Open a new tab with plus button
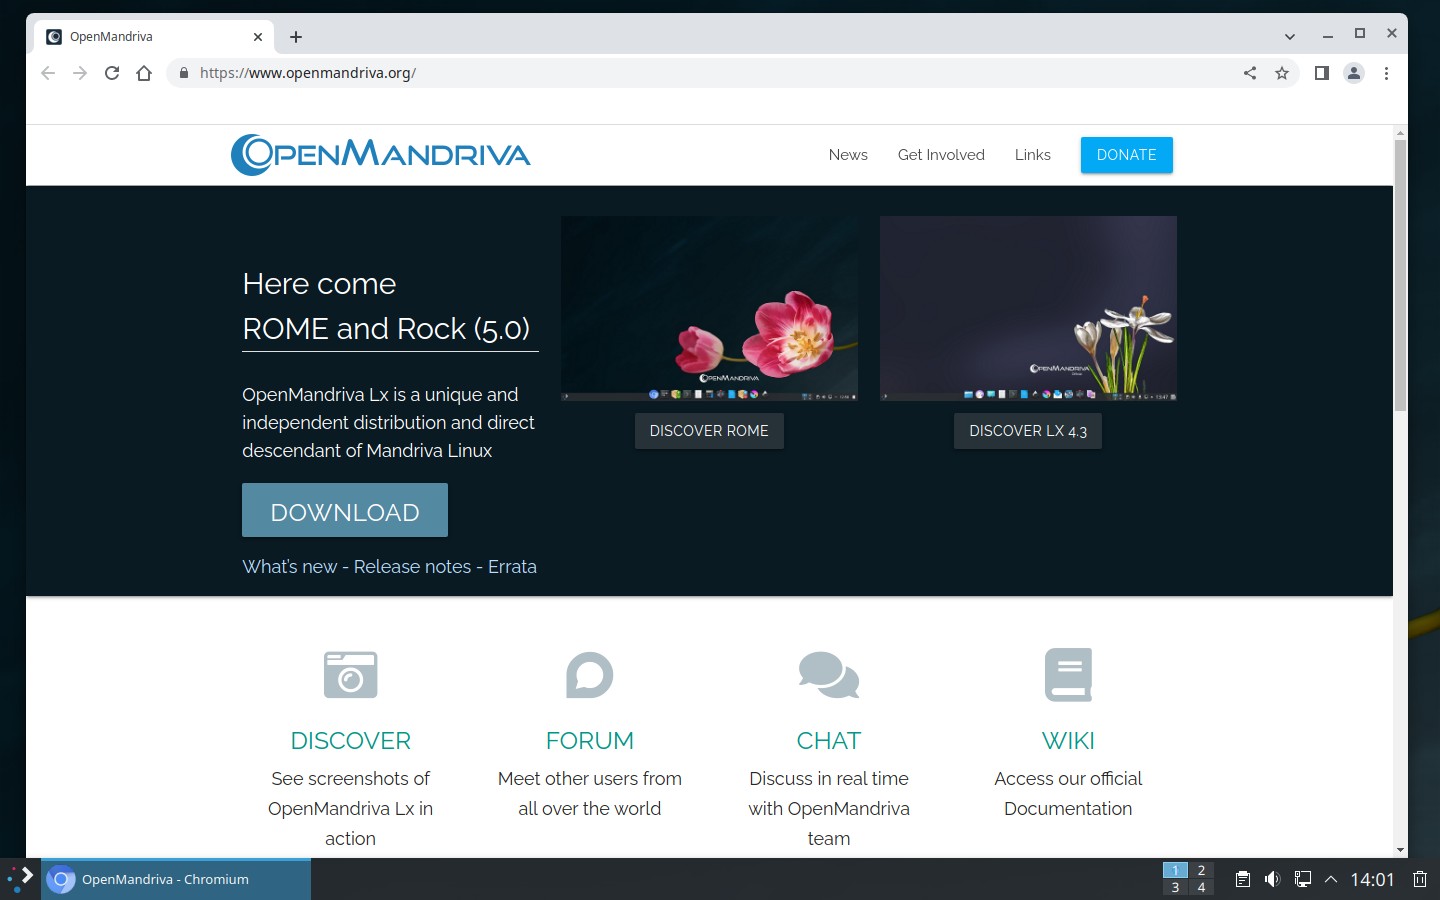 point(296,37)
